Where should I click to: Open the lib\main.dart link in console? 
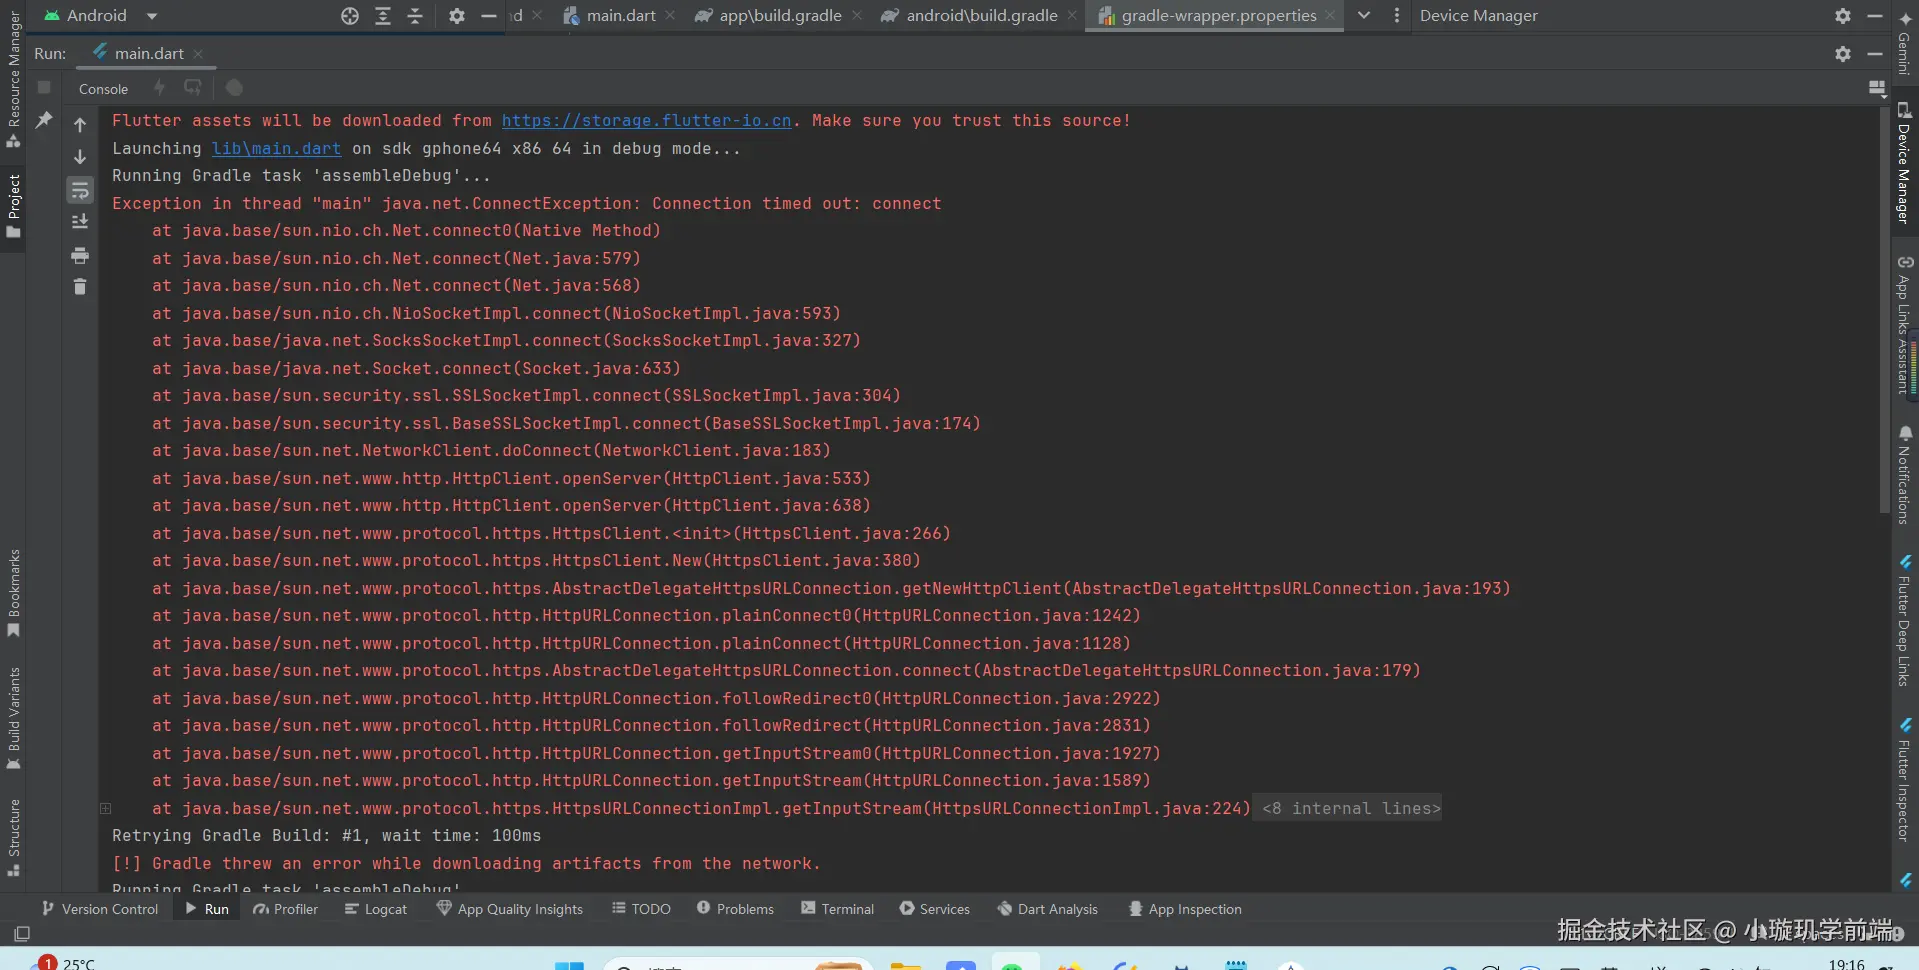[276, 148]
